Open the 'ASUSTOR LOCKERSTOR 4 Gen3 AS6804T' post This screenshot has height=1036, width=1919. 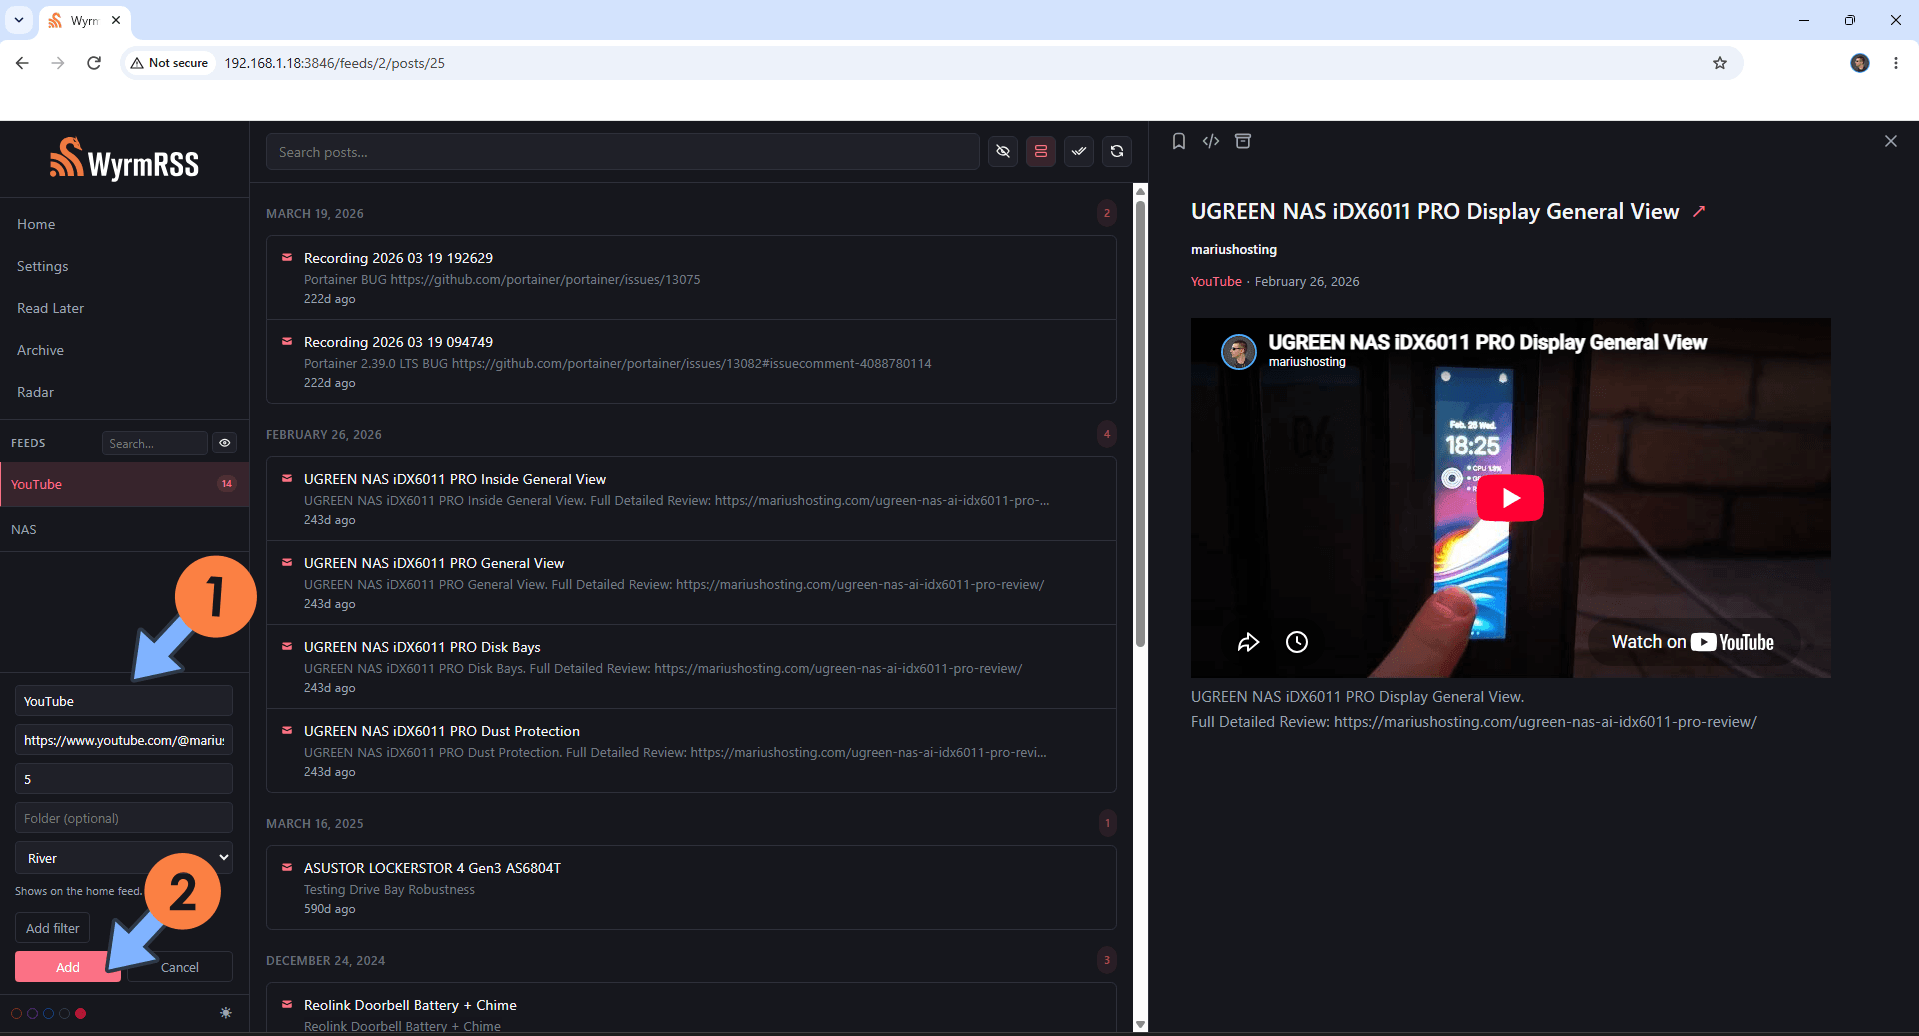691,888
